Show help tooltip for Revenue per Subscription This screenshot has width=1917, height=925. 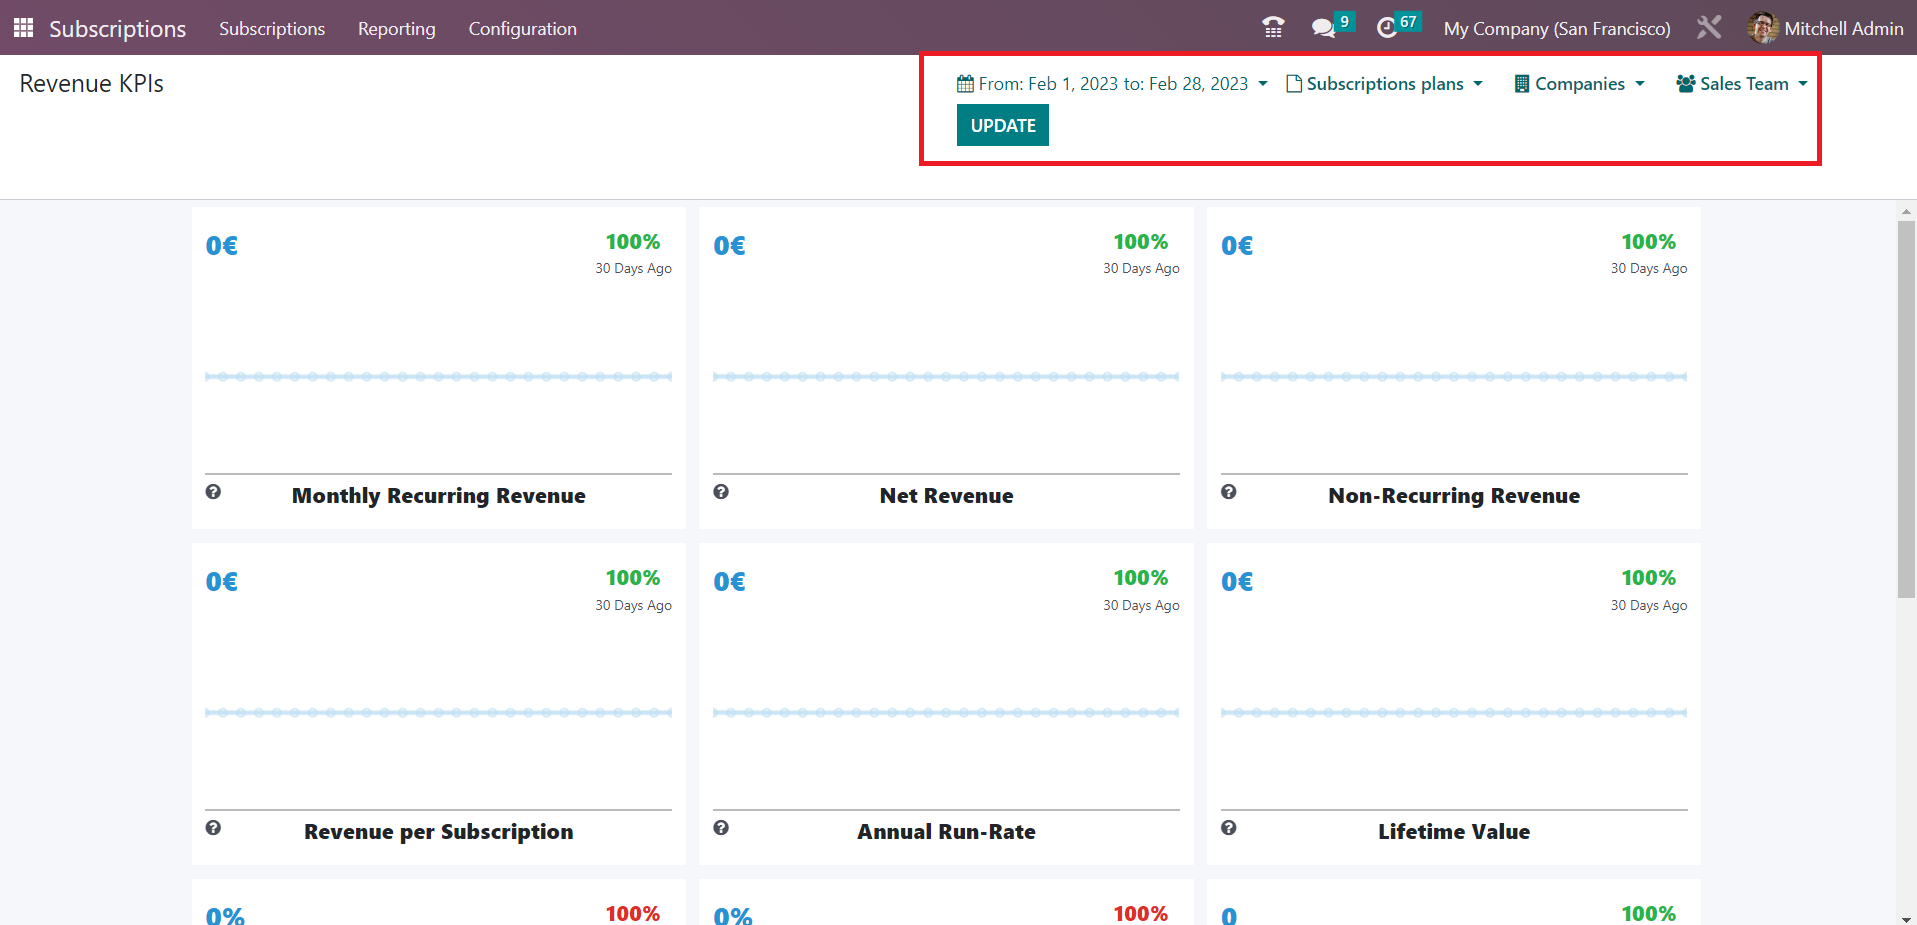pyautogui.click(x=213, y=828)
